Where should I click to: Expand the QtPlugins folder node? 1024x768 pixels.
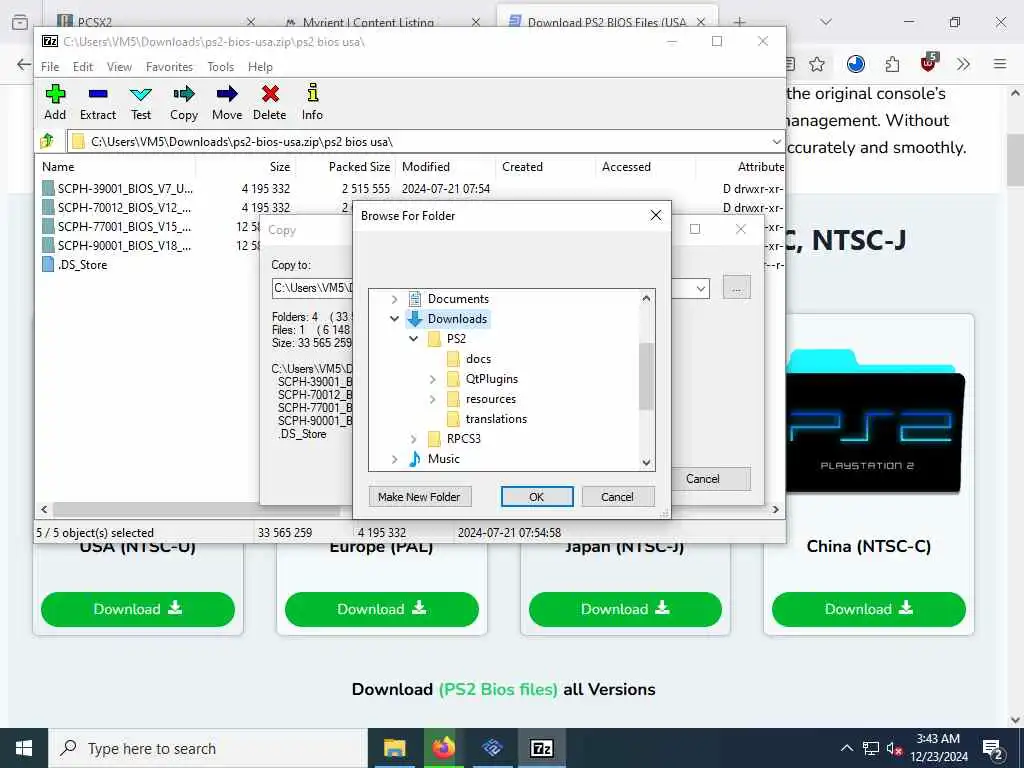tap(432, 379)
